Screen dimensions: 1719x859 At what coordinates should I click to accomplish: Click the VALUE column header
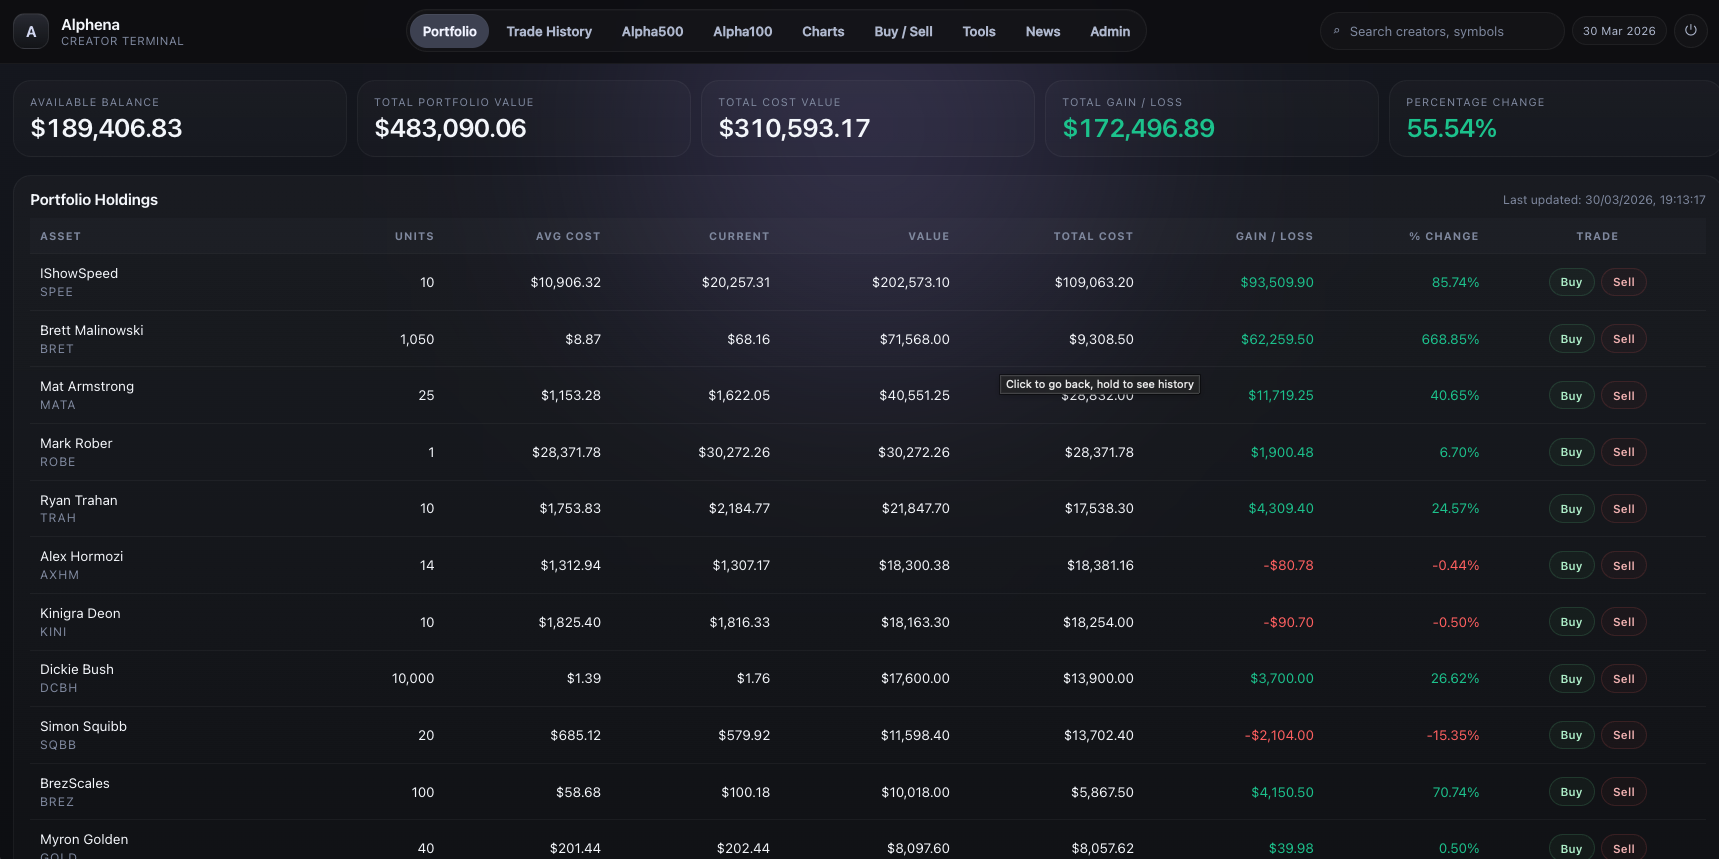point(929,237)
